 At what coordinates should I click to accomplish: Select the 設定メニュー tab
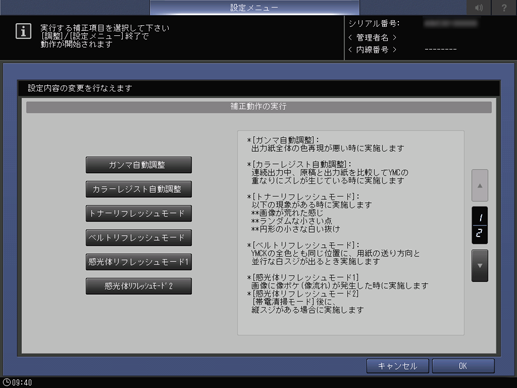pyautogui.click(x=254, y=8)
